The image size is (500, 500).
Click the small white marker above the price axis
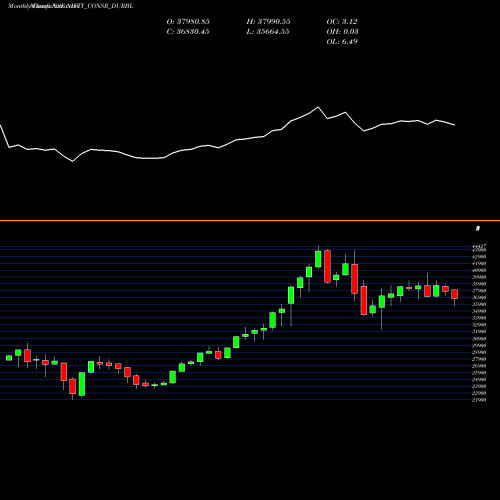[x=478, y=228]
